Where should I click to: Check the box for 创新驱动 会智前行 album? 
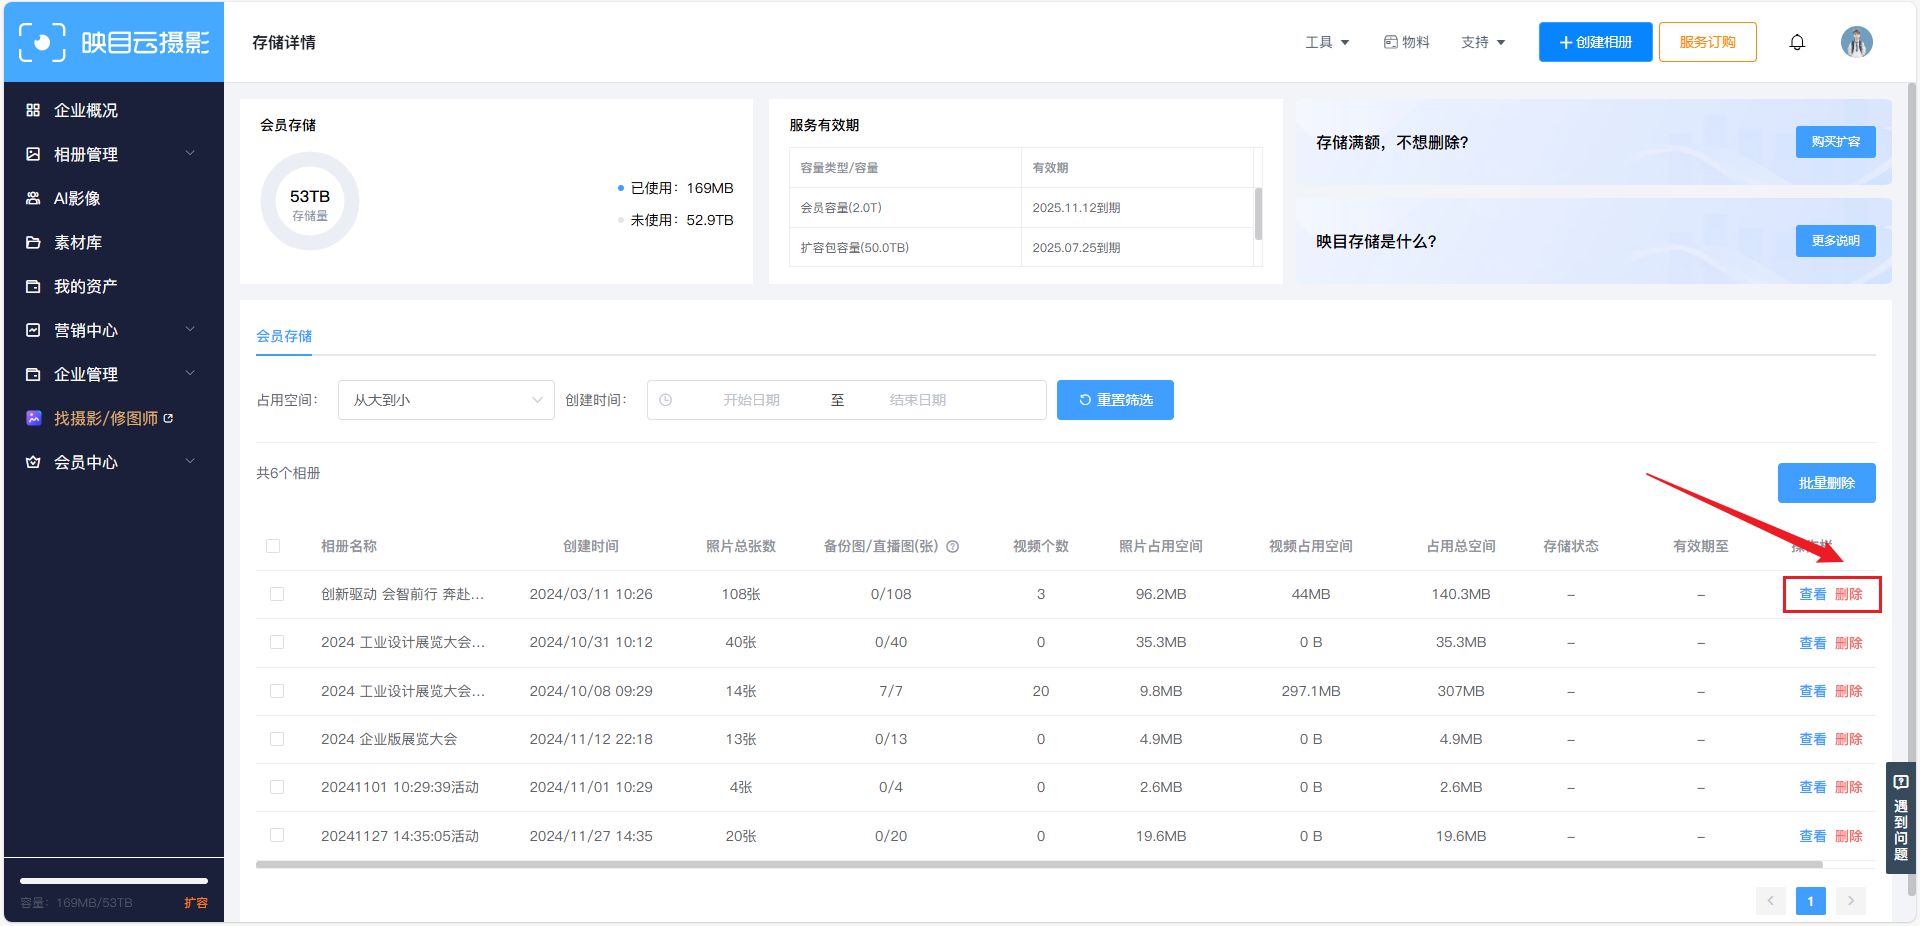pos(277,594)
